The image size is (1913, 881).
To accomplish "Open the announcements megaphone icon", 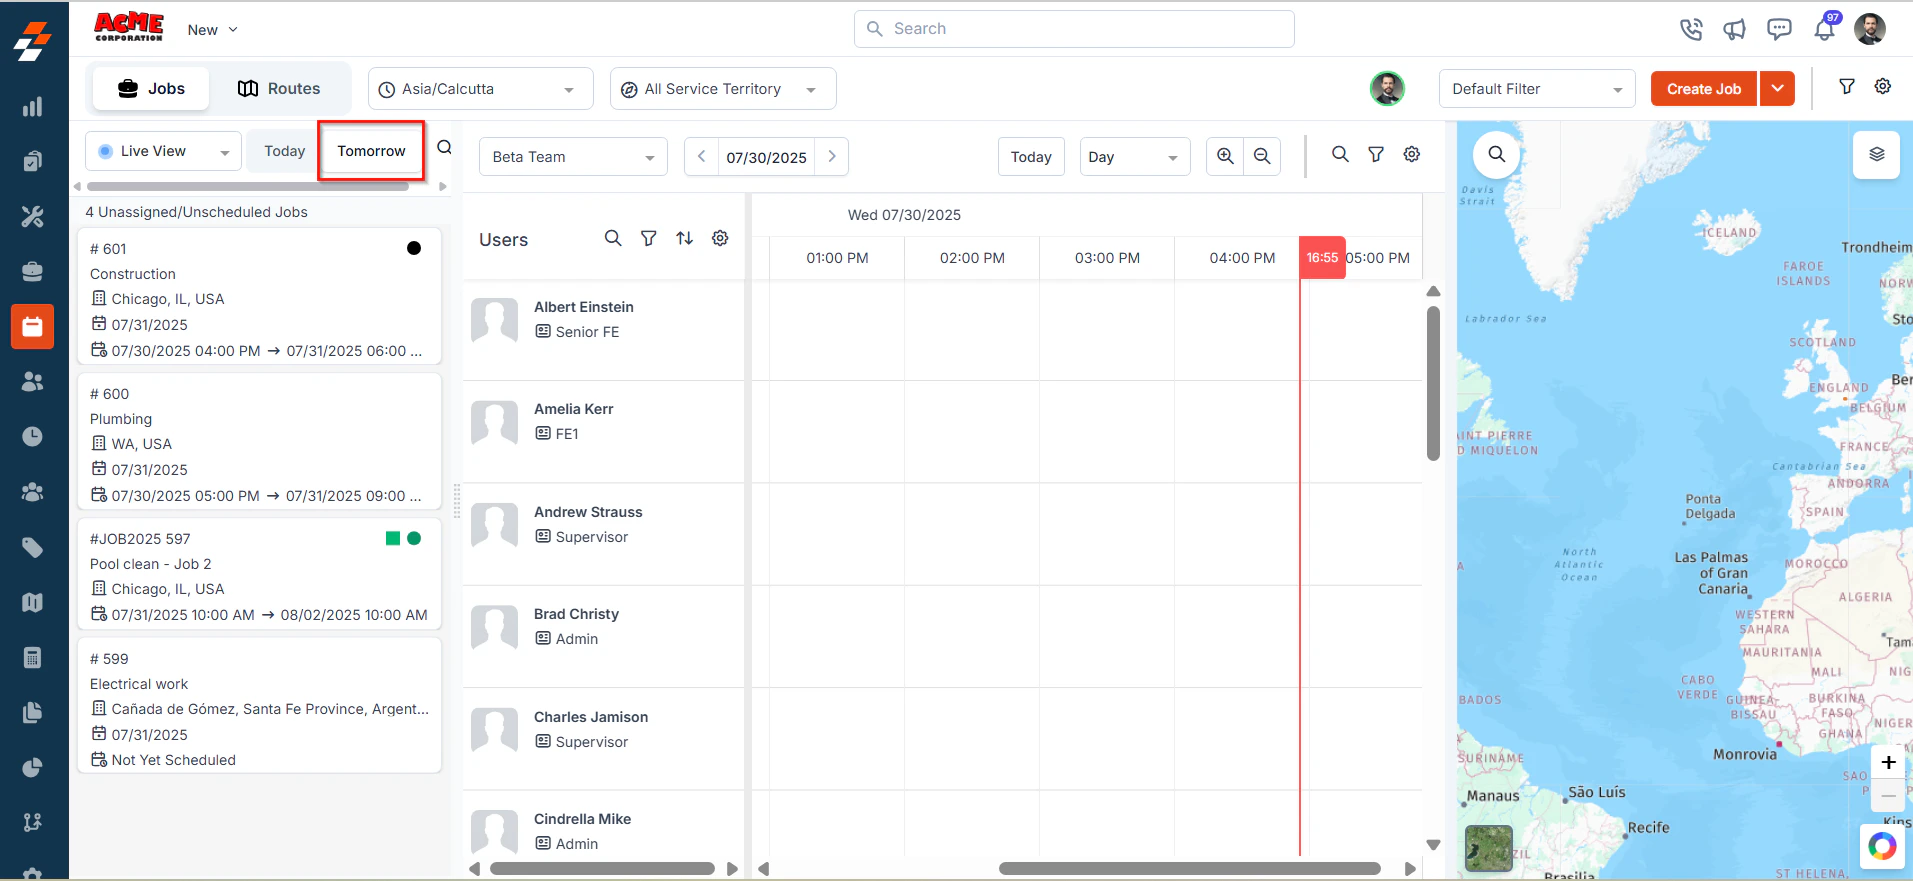I will [1735, 29].
